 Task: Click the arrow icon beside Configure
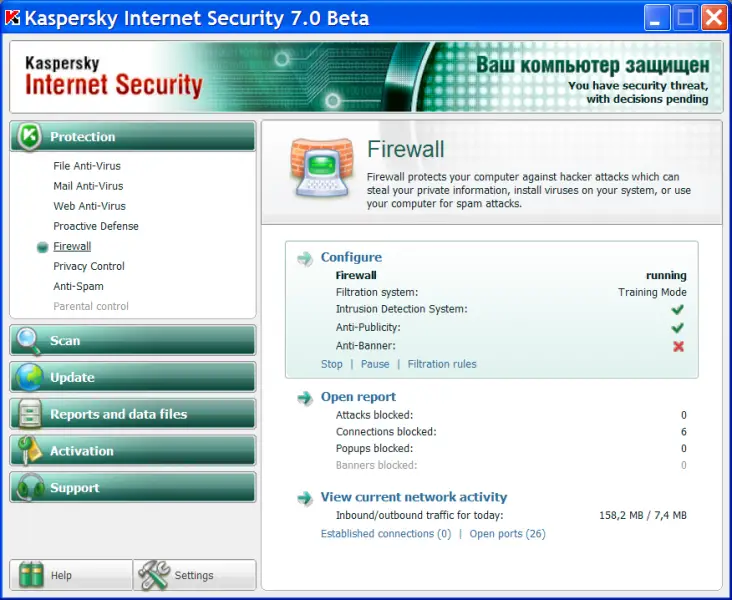(x=305, y=258)
